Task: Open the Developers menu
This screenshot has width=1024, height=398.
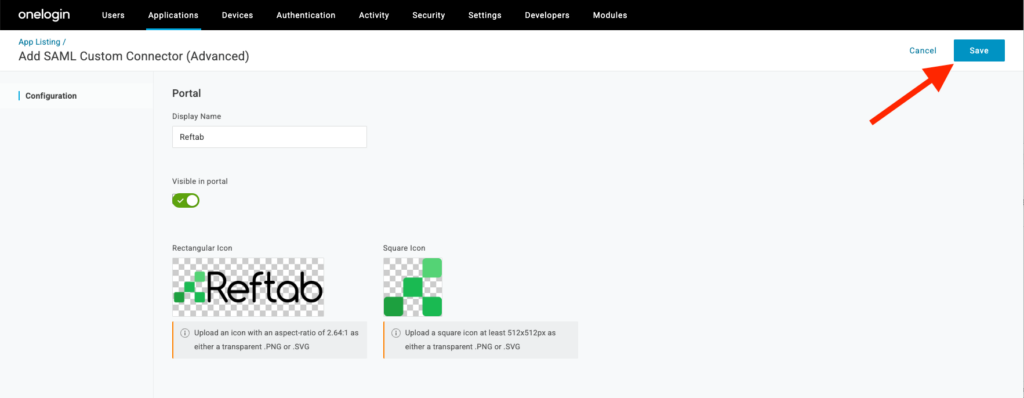Action: (547, 15)
